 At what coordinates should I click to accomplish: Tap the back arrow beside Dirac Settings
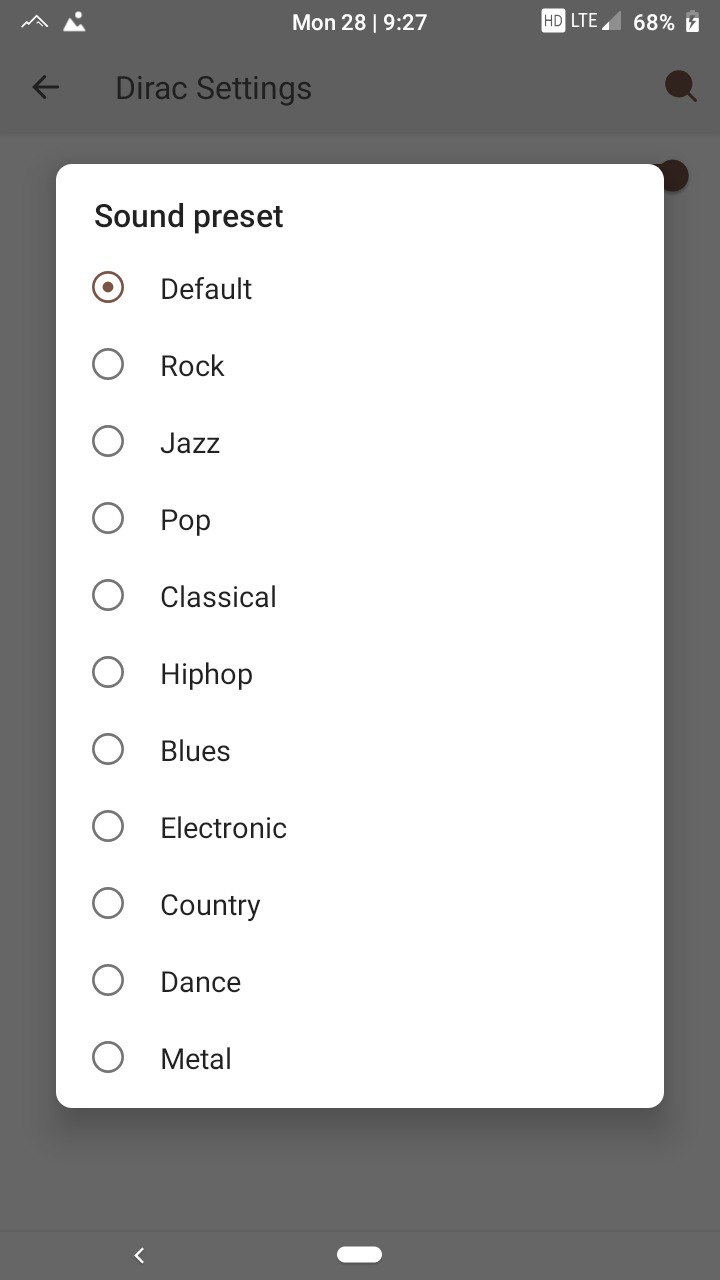(x=46, y=88)
